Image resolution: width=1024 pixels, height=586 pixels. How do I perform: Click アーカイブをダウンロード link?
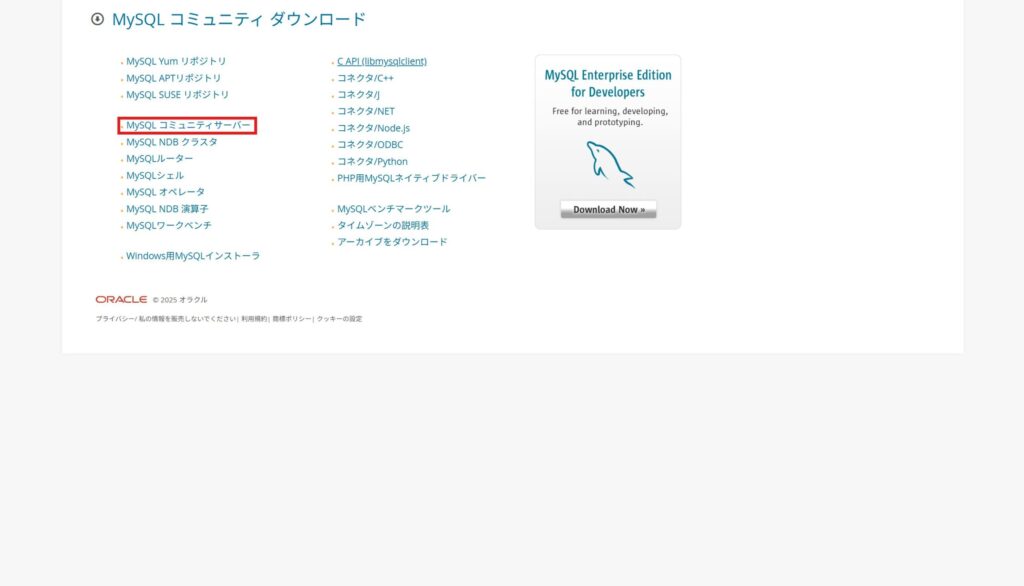coord(392,242)
